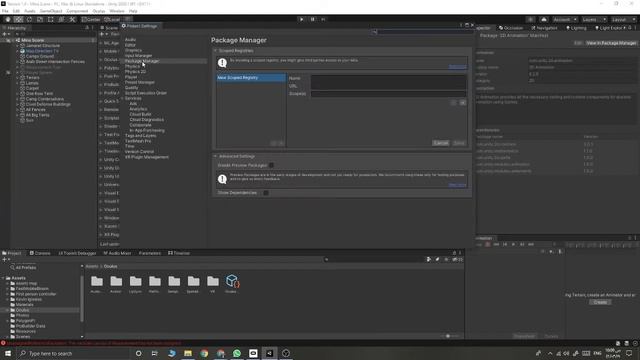Enable Preview Packages checkbox

[x=271, y=165]
